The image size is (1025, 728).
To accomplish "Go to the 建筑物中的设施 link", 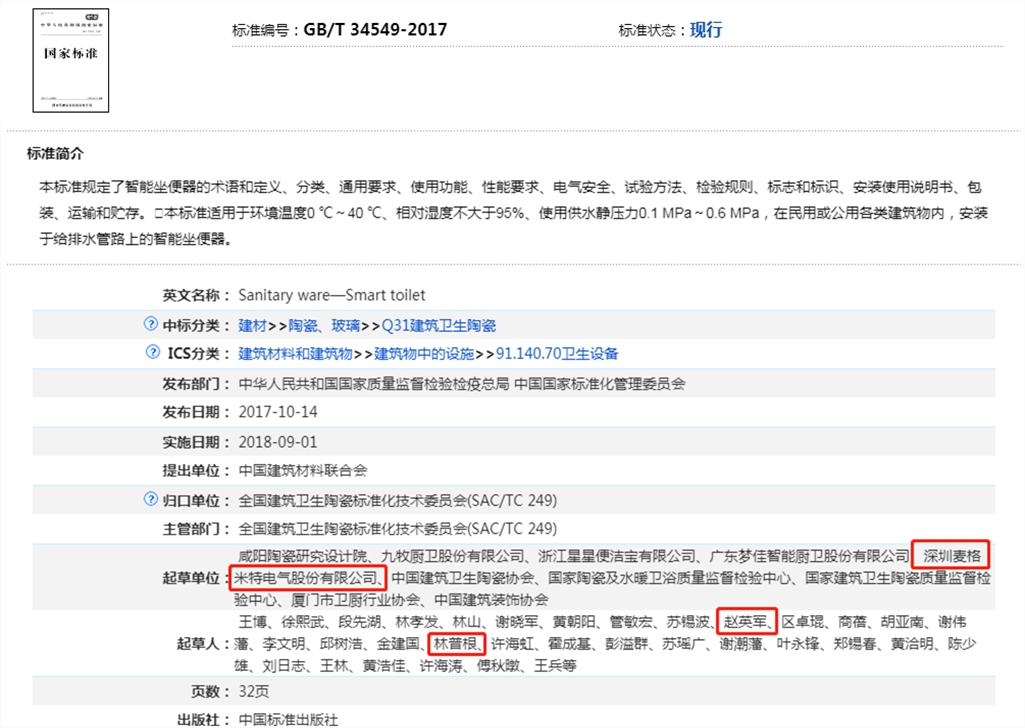I will coord(424,354).
